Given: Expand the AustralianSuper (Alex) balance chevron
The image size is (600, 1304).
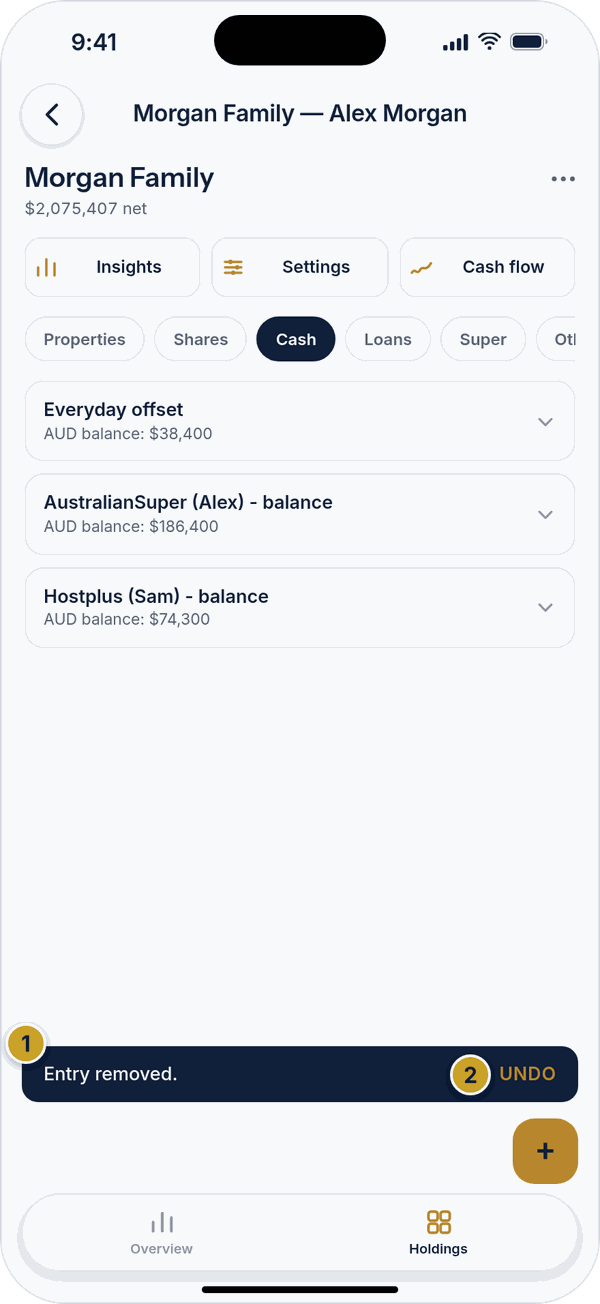Looking at the screenshot, I should coord(545,514).
